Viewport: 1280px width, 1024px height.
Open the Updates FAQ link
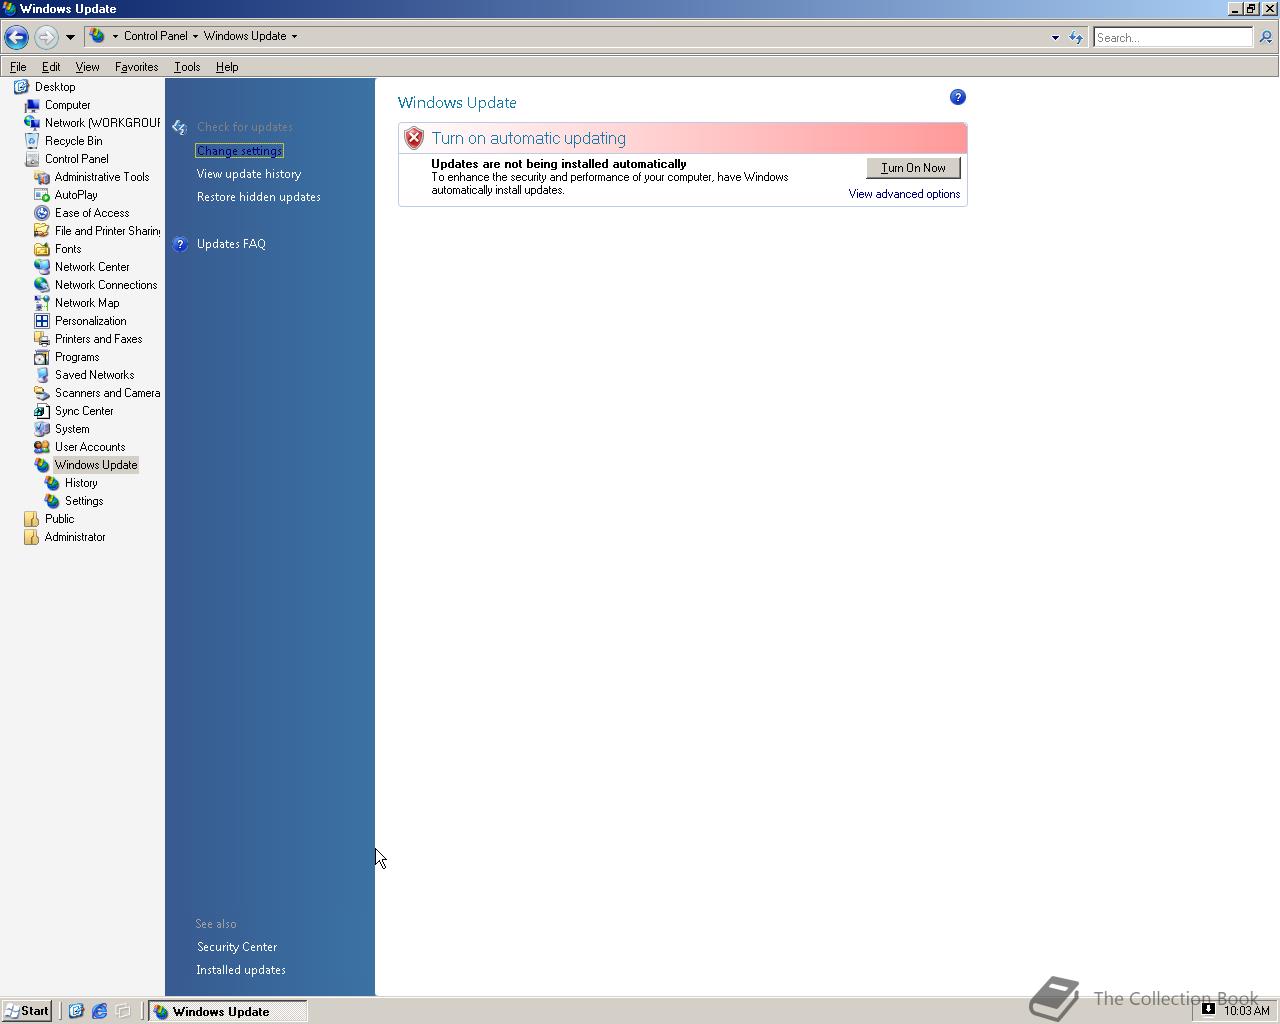[231, 244]
